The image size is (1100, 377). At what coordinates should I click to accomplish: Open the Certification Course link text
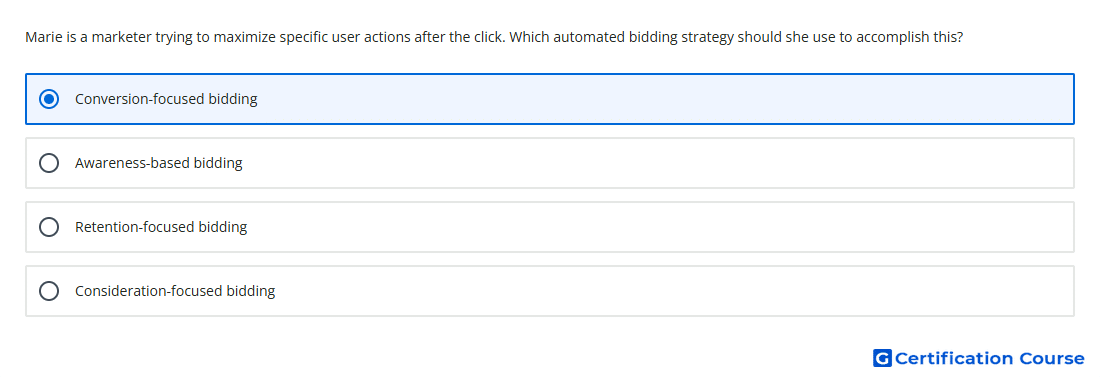coord(989,358)
